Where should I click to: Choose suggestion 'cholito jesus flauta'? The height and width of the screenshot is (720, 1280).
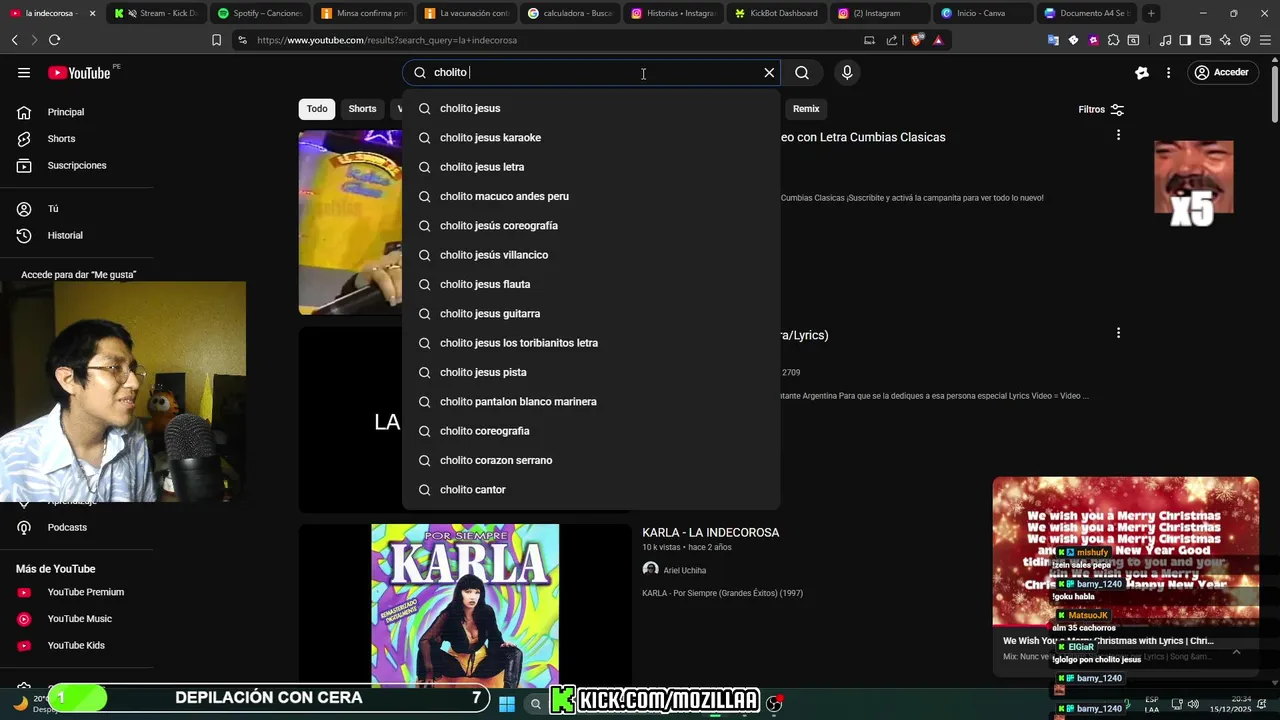(591, 284)
